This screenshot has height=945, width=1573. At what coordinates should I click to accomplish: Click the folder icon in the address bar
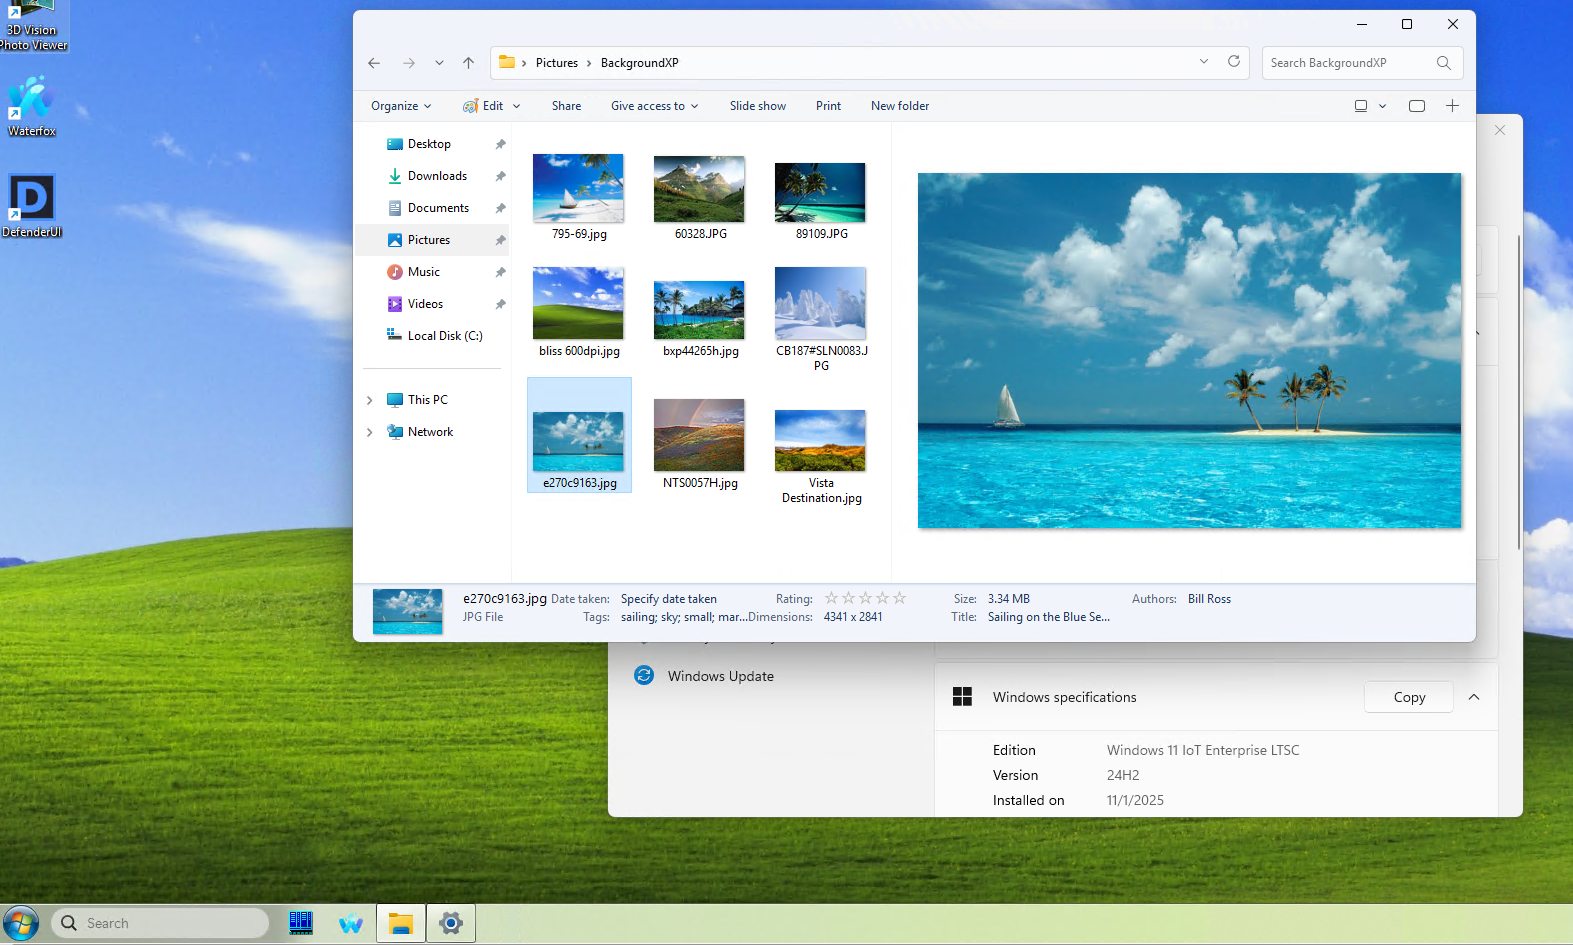[507, 62]
